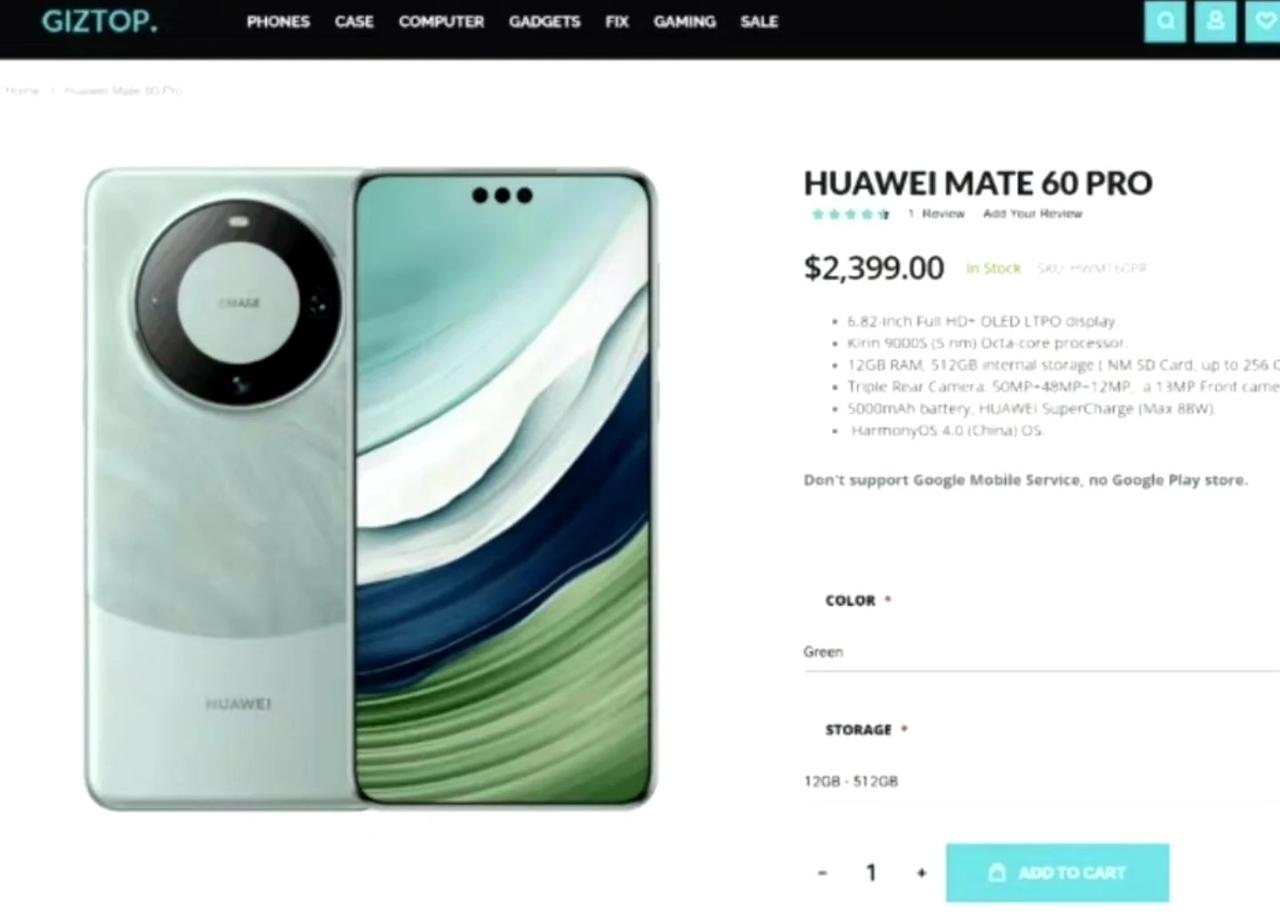Image resolution: width=1280 pixels, height=918 pixels.
Task: Increase quantity with plus button
Action: pyautogui.click(x=921, y=873)
